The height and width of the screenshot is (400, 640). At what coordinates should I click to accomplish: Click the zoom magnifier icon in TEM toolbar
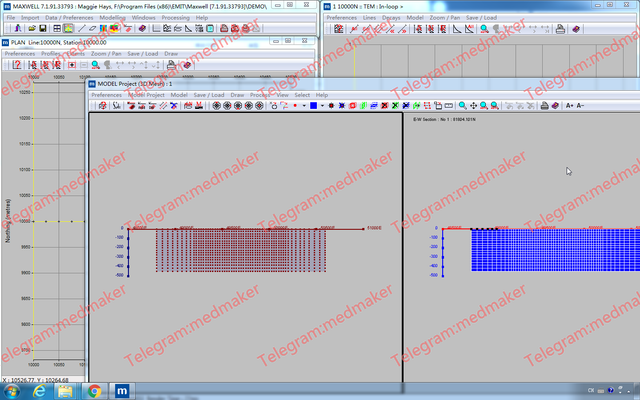click(484, 29)
